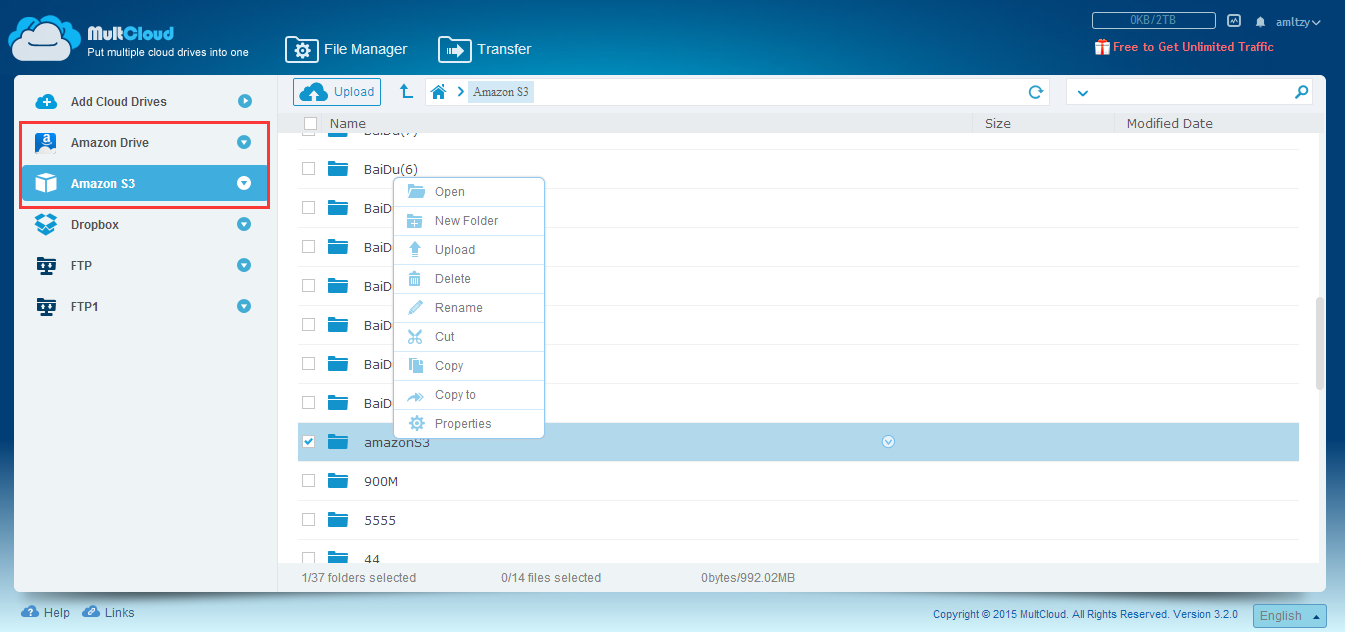Click the Help question mark icon
Image resolution: width=1345 pixels, height=632 pixels.
(29, 612)
